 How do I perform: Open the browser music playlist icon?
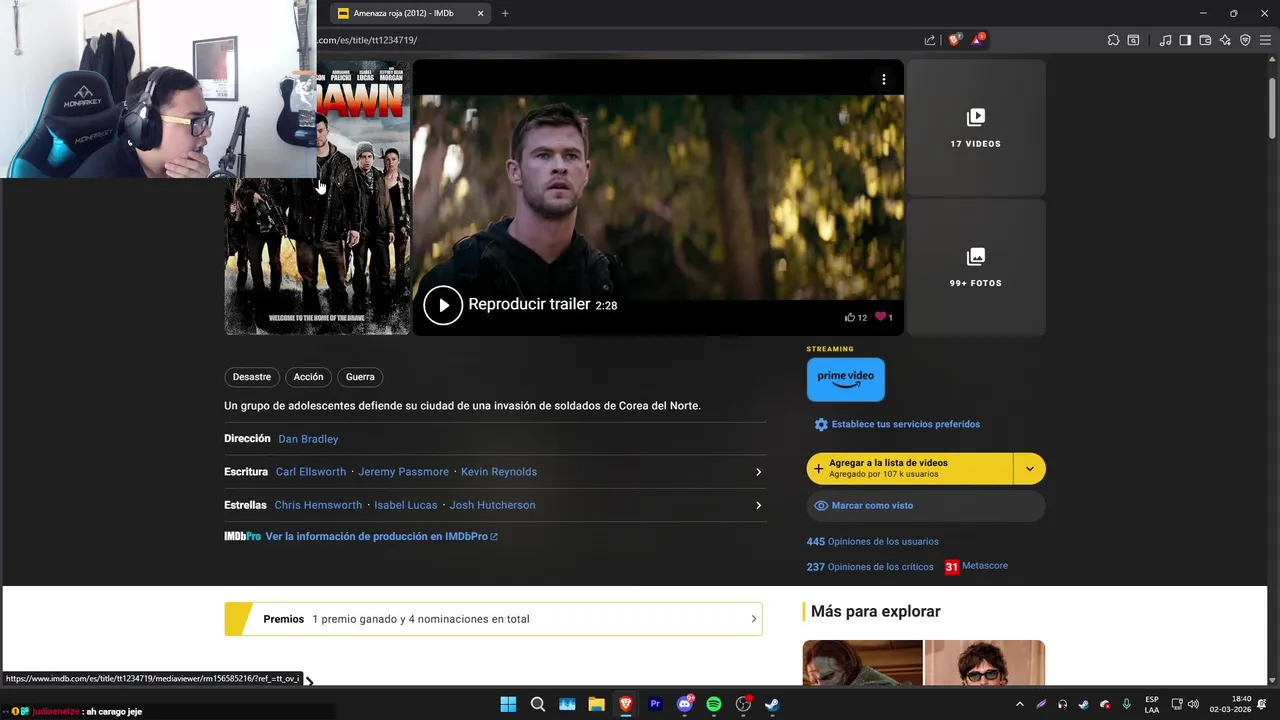point(1165,40)
